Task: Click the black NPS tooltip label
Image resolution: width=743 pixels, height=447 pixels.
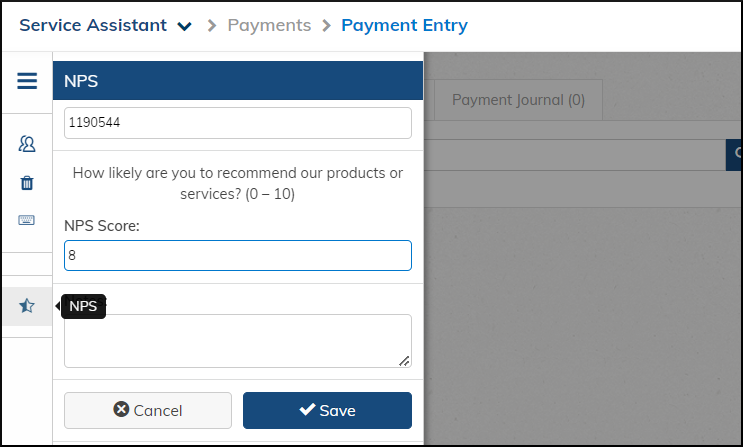Action: [83, 307]
